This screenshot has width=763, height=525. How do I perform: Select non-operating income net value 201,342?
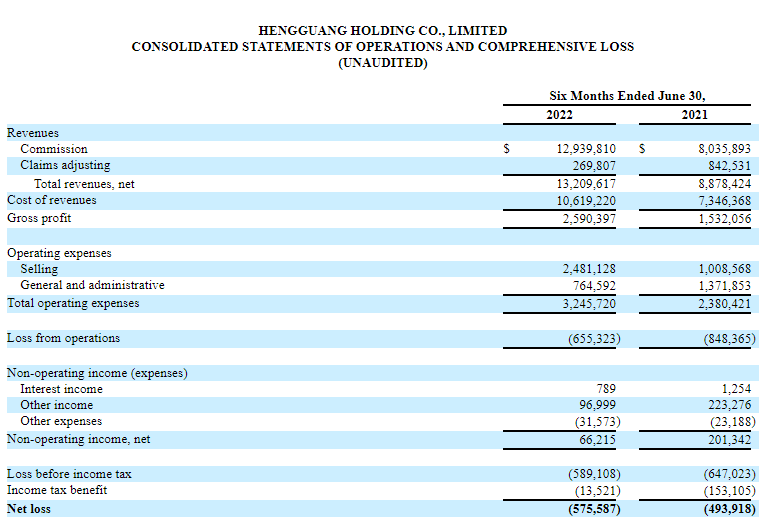pos(729,440)
